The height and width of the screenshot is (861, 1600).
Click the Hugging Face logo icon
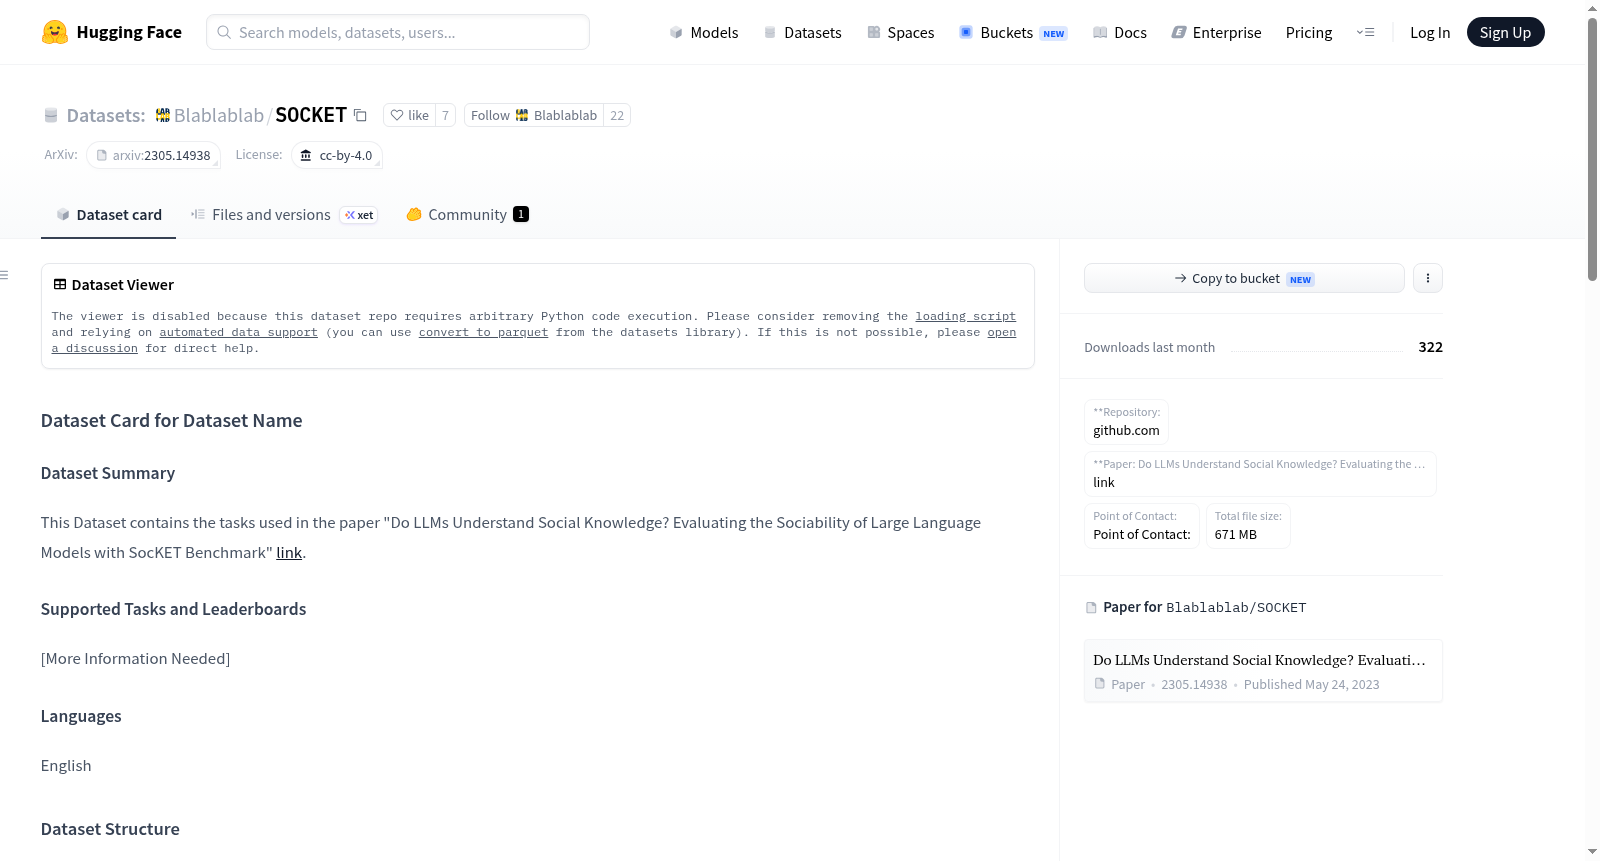tap(55, 32)
